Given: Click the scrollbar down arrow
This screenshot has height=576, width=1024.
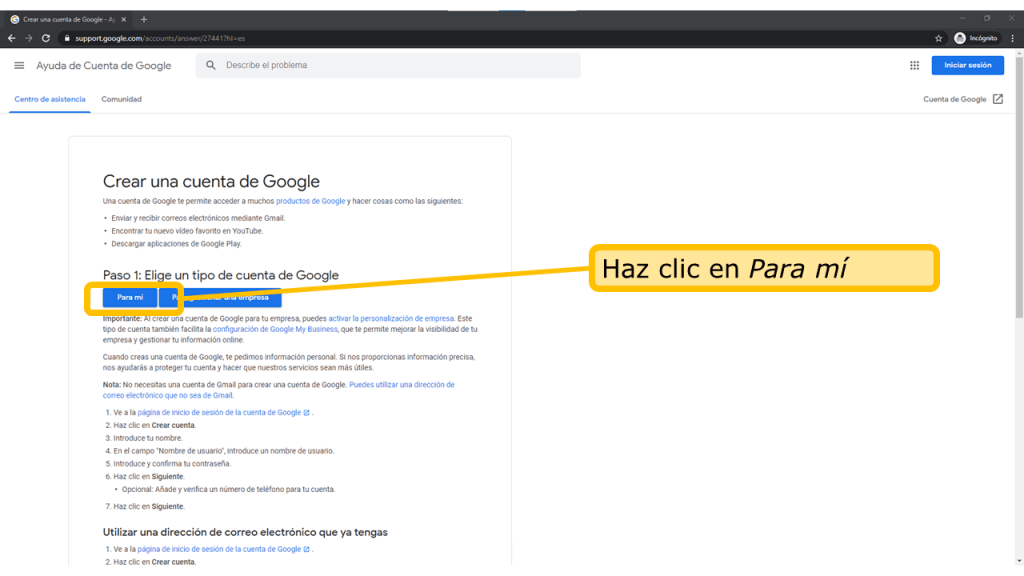Looking at the screenshot, I should pyautogui.click(x=1019, y=561).
